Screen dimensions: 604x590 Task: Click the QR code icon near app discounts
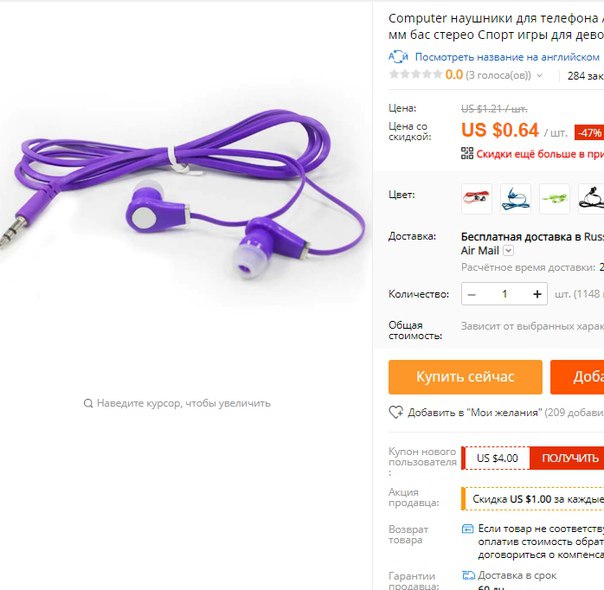tap(467, 153)
